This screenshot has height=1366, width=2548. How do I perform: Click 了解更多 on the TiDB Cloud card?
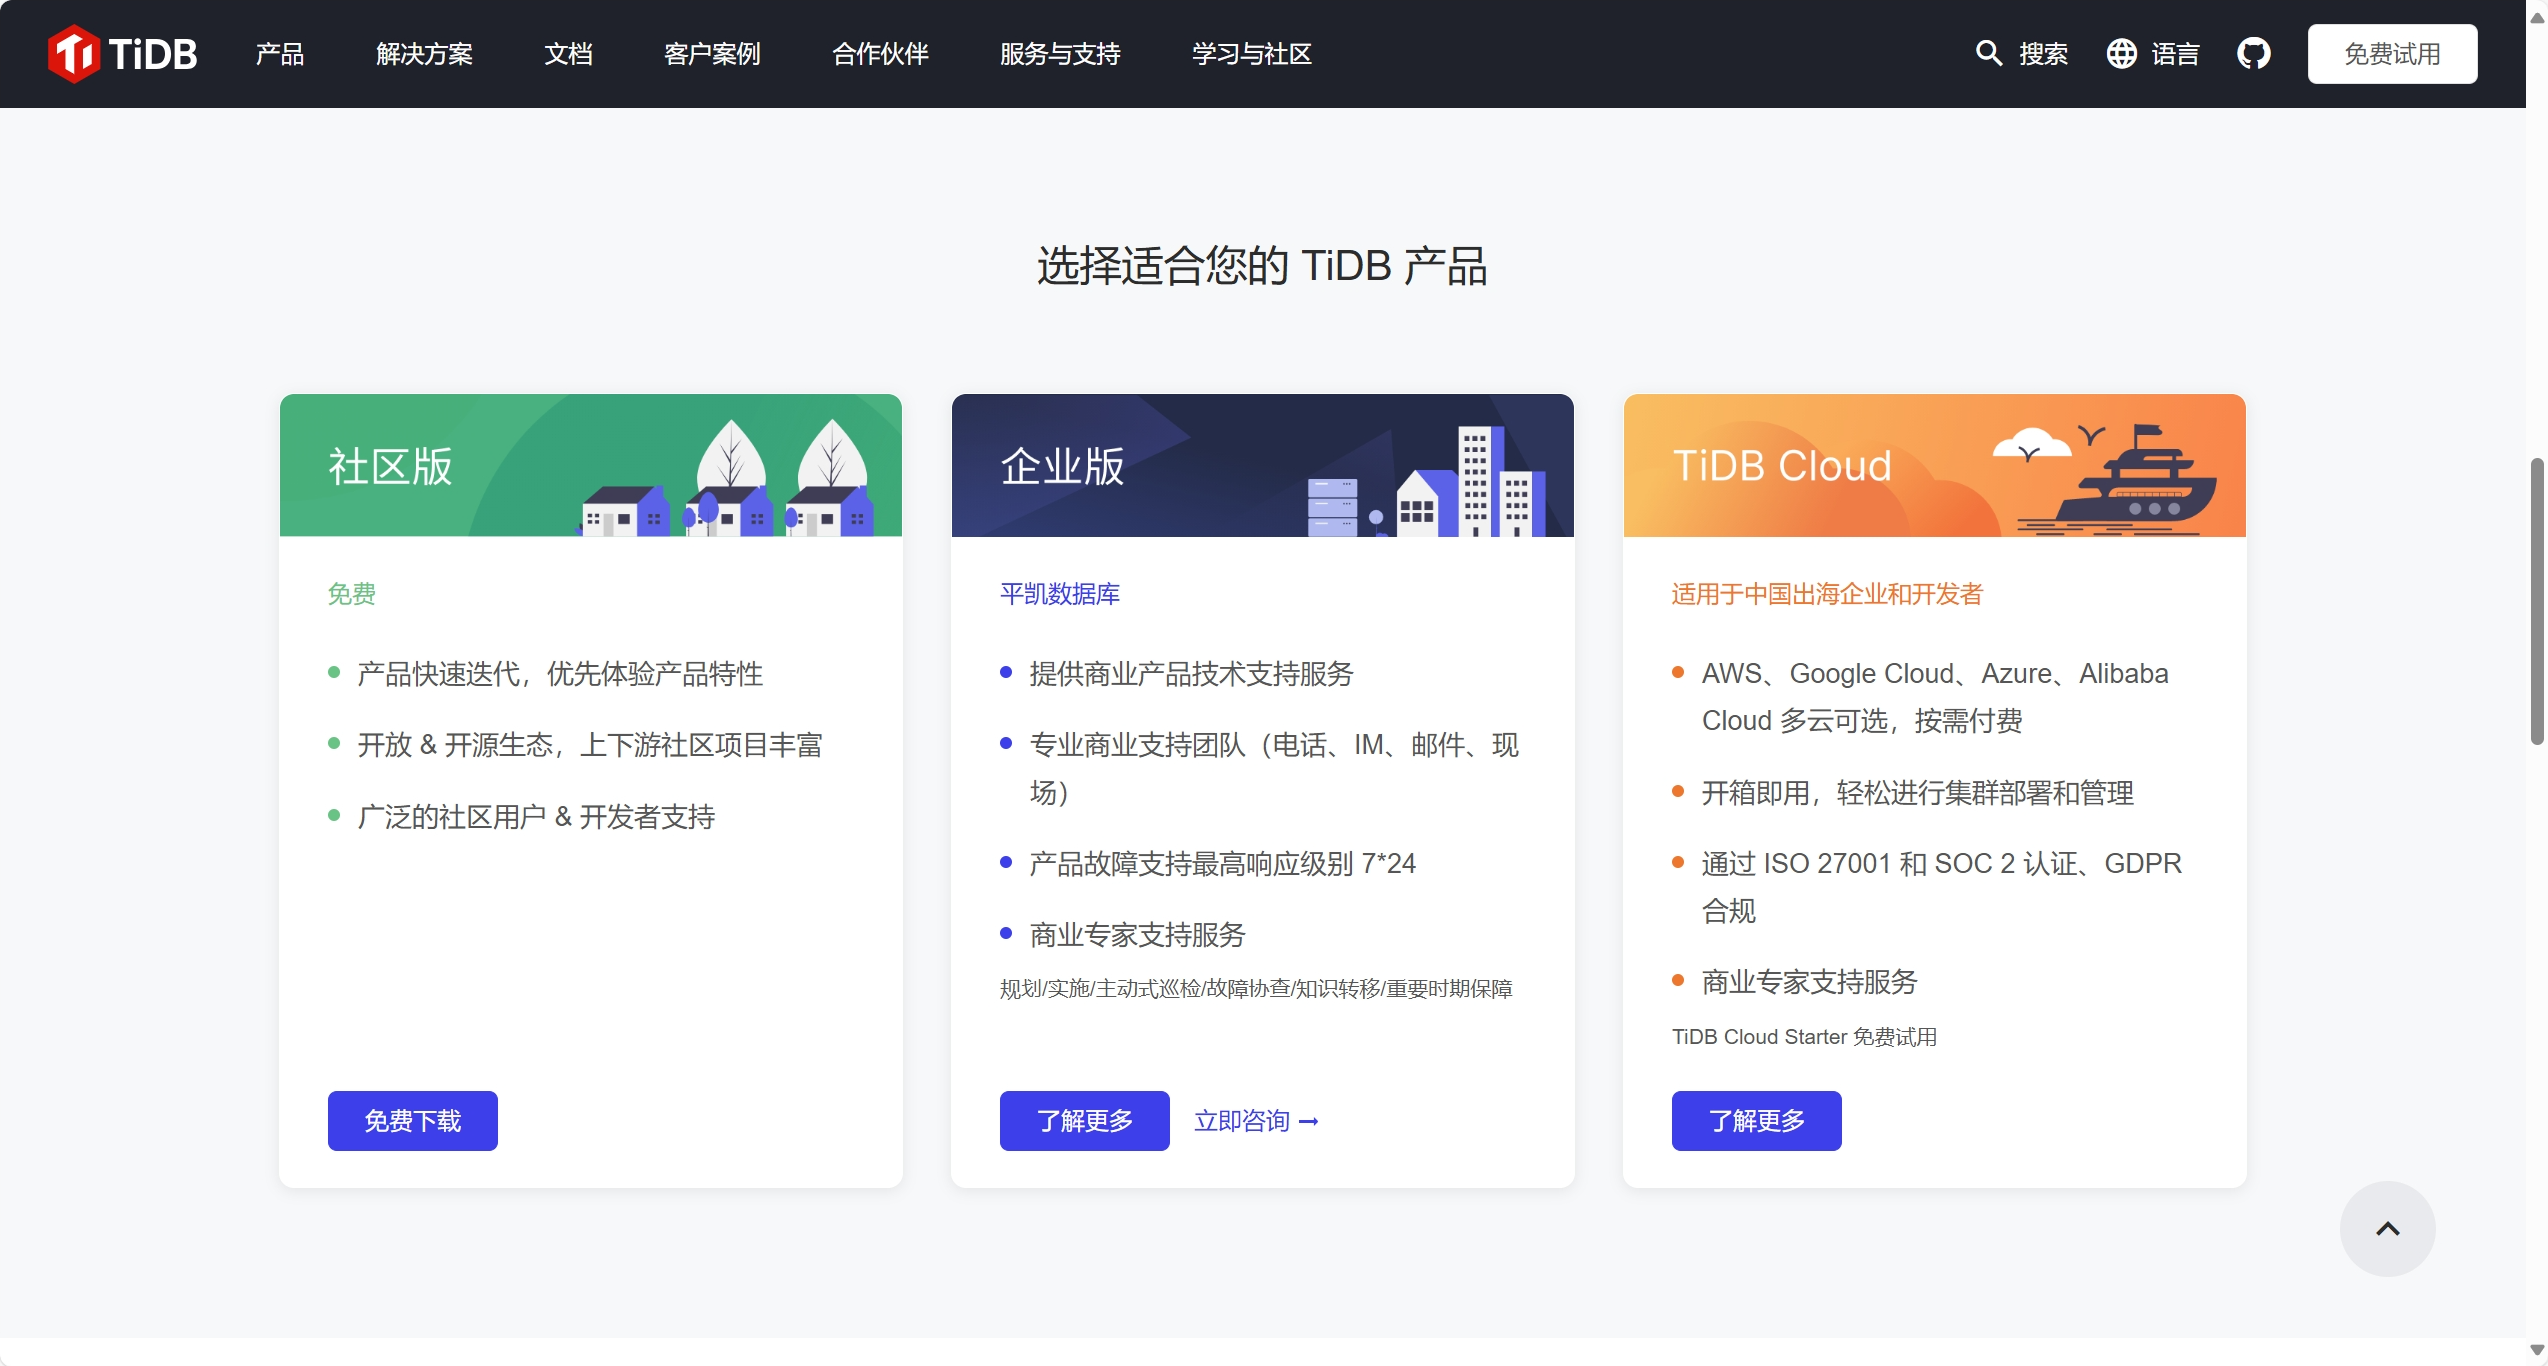pos(1756,1121)
